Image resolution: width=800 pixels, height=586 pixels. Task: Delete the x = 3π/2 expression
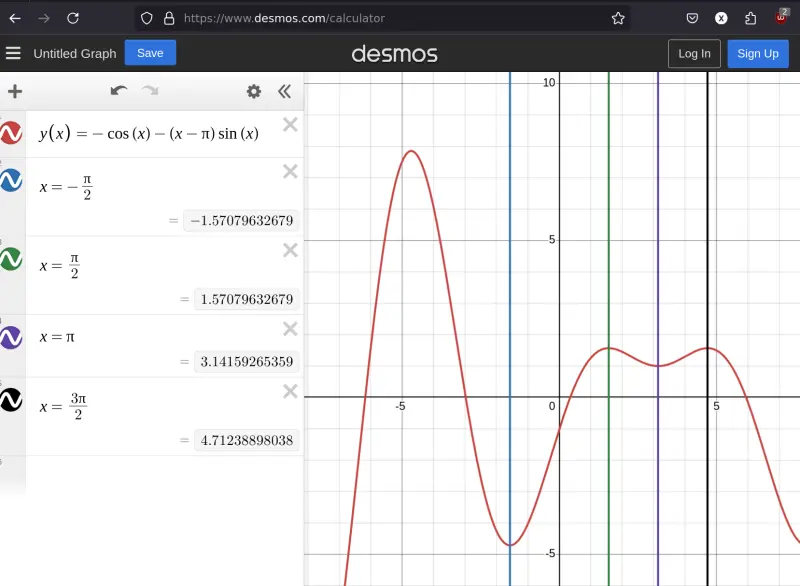tap(290, 391)
